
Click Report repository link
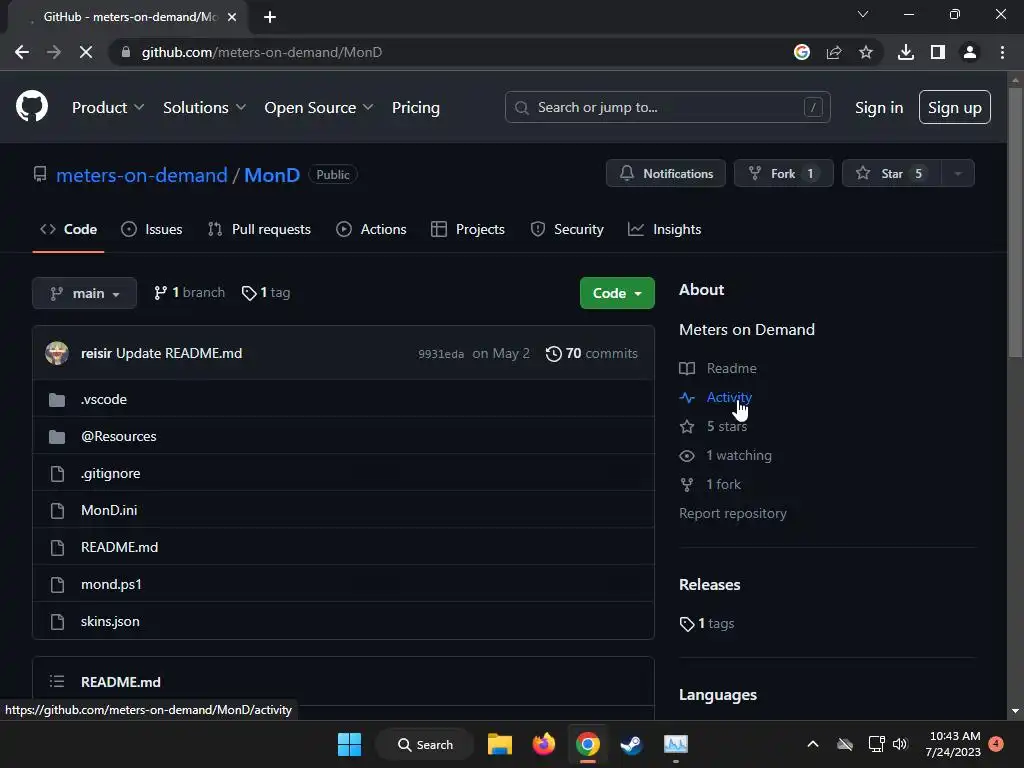pos(733,513)
